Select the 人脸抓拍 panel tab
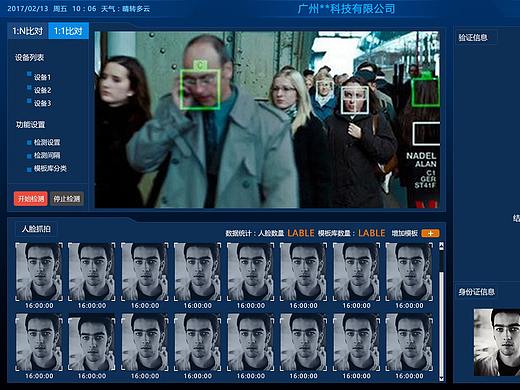The width and height of the screenshot is (520, 390). [36, 229]
